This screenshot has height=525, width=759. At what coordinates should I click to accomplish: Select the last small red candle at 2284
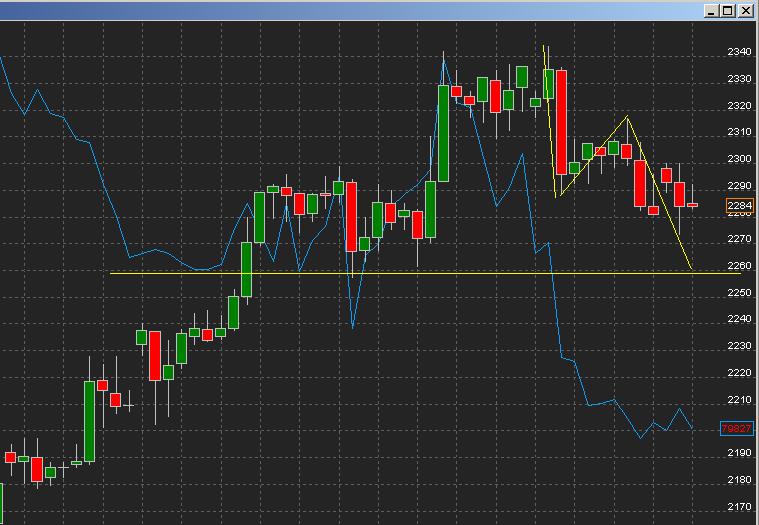click(x=693, y=205)
